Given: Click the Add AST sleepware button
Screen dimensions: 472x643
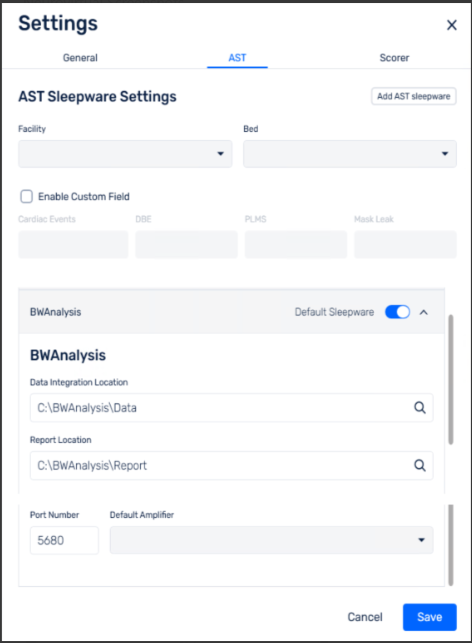Looking at the screenshot, I should point(414,96).
